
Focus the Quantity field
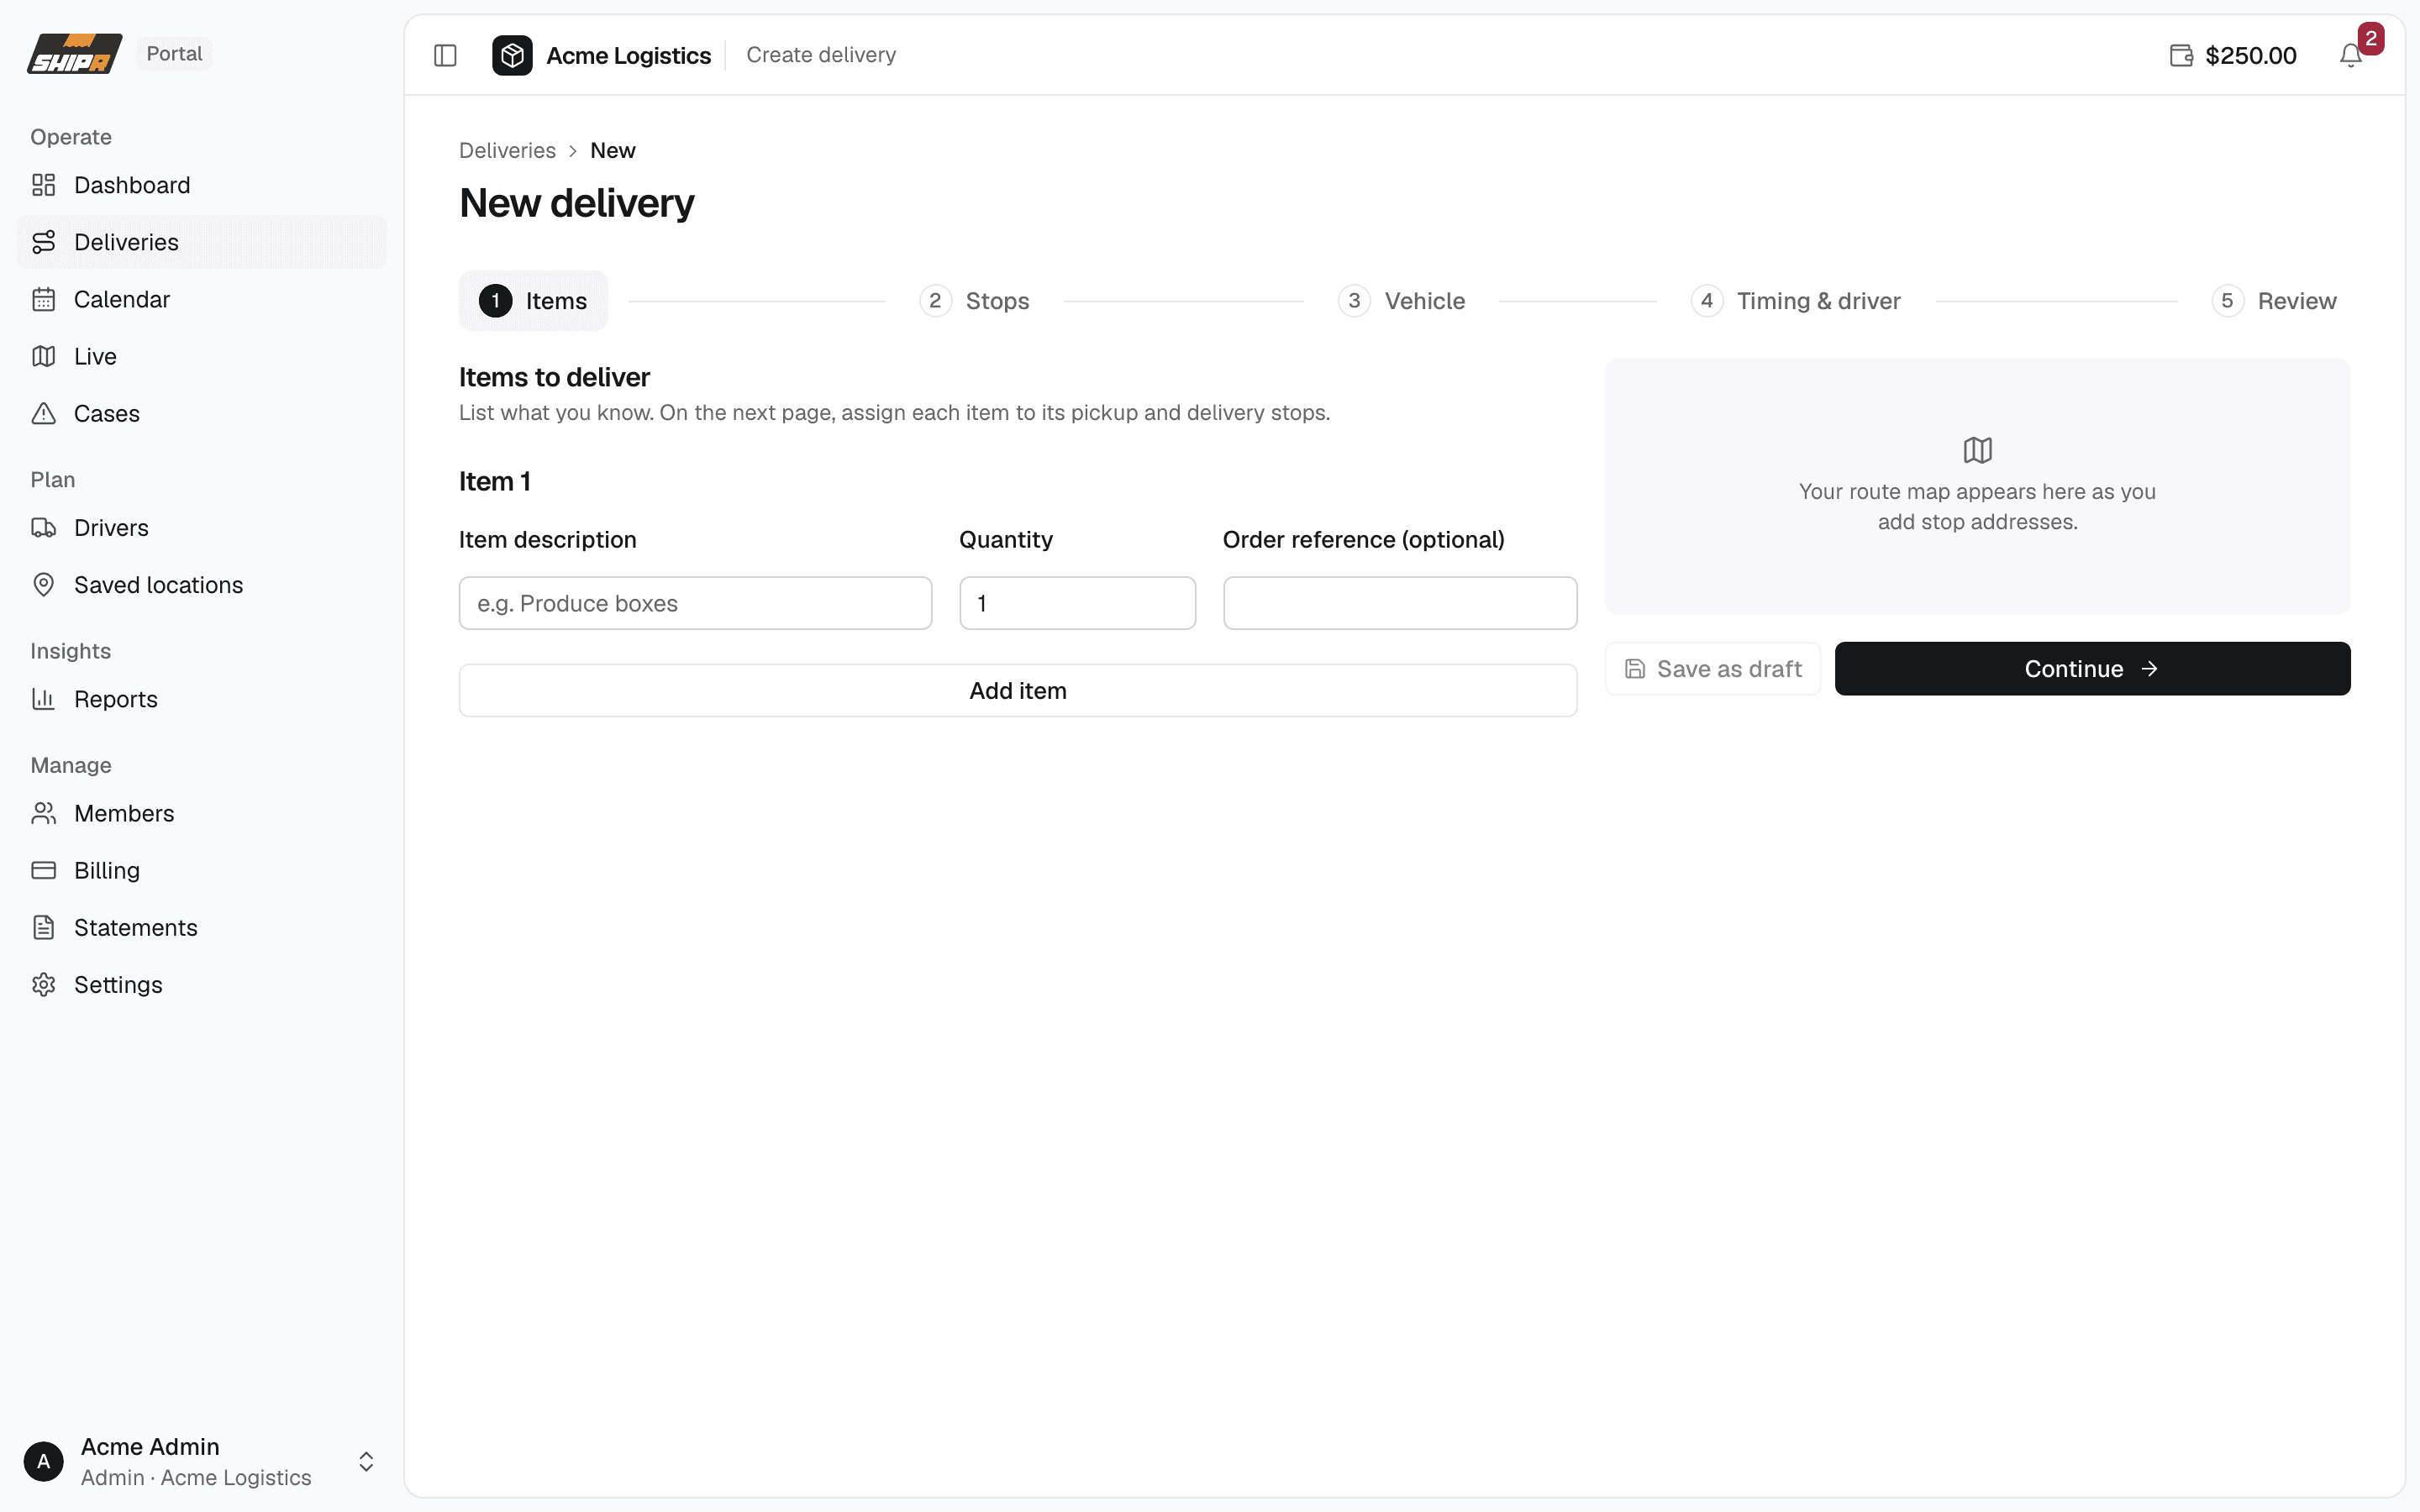(x=1077, y=603)
